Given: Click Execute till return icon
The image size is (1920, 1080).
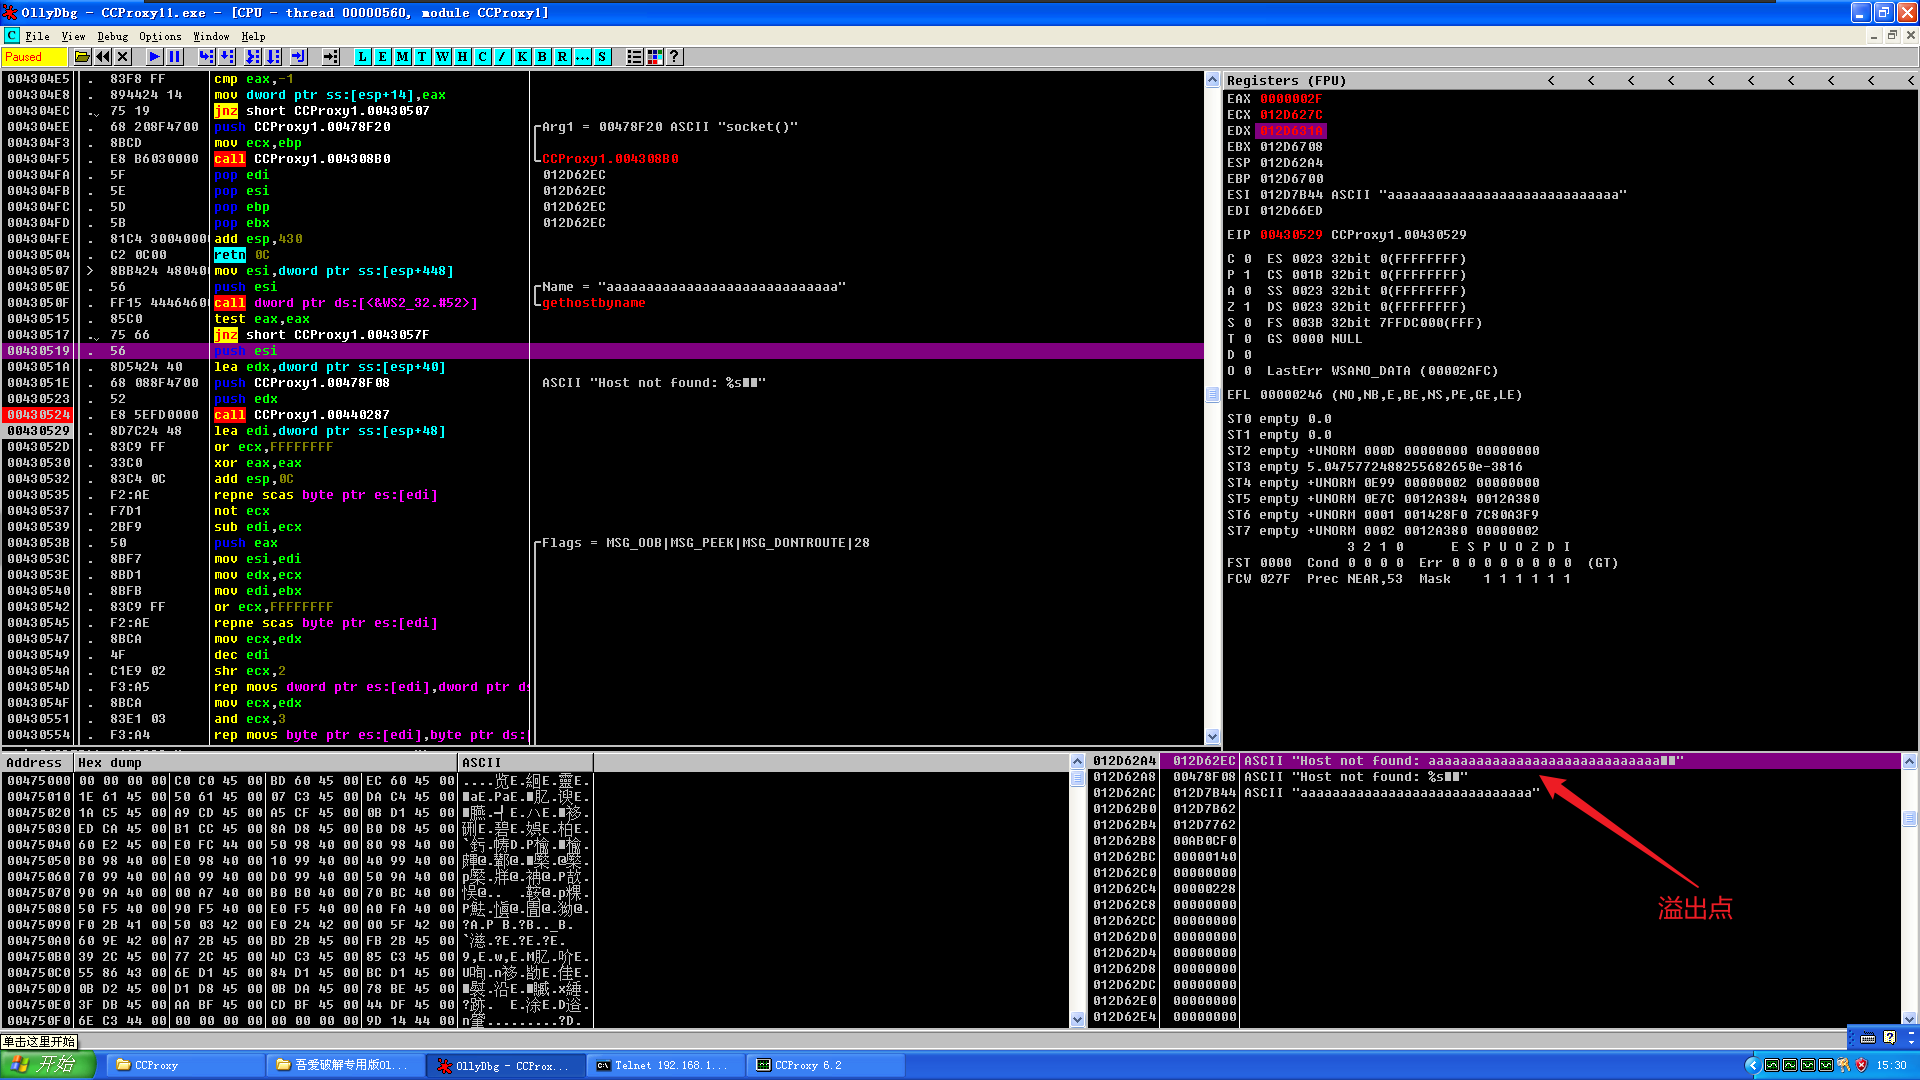Looking at the screenshot, I should point(298,57).
